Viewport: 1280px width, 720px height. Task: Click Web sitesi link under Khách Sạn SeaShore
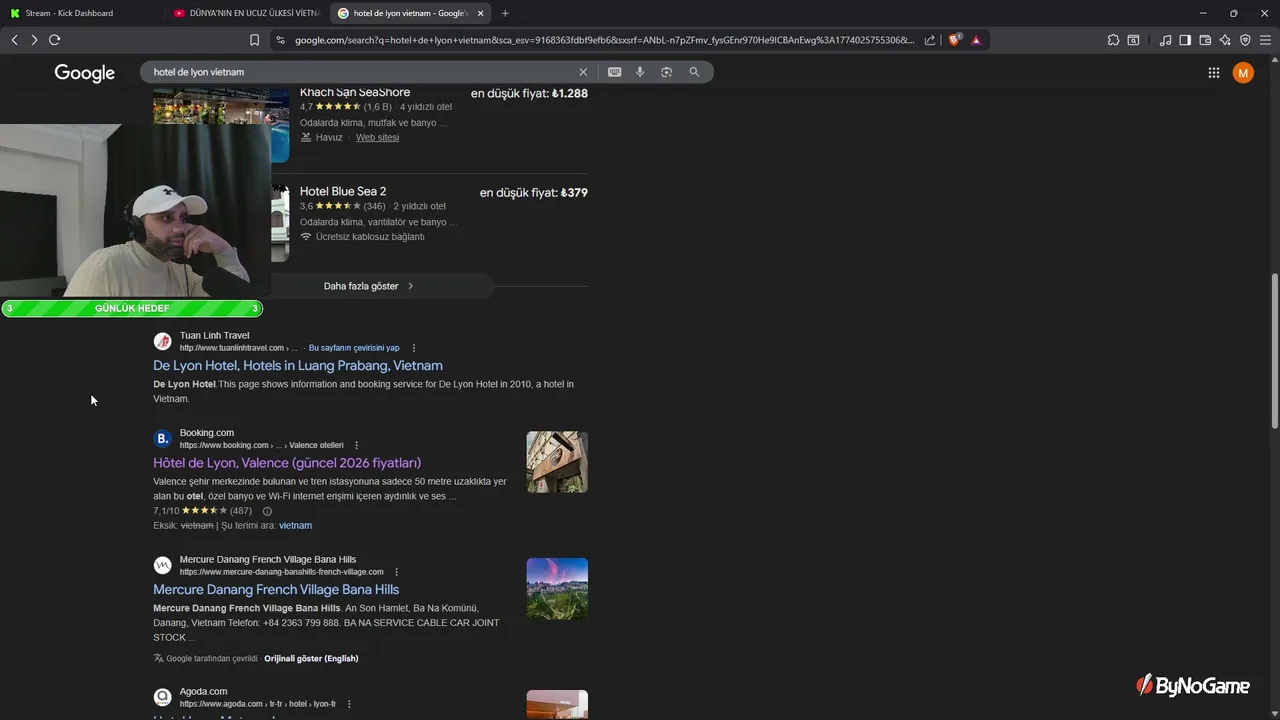(377, 138)
